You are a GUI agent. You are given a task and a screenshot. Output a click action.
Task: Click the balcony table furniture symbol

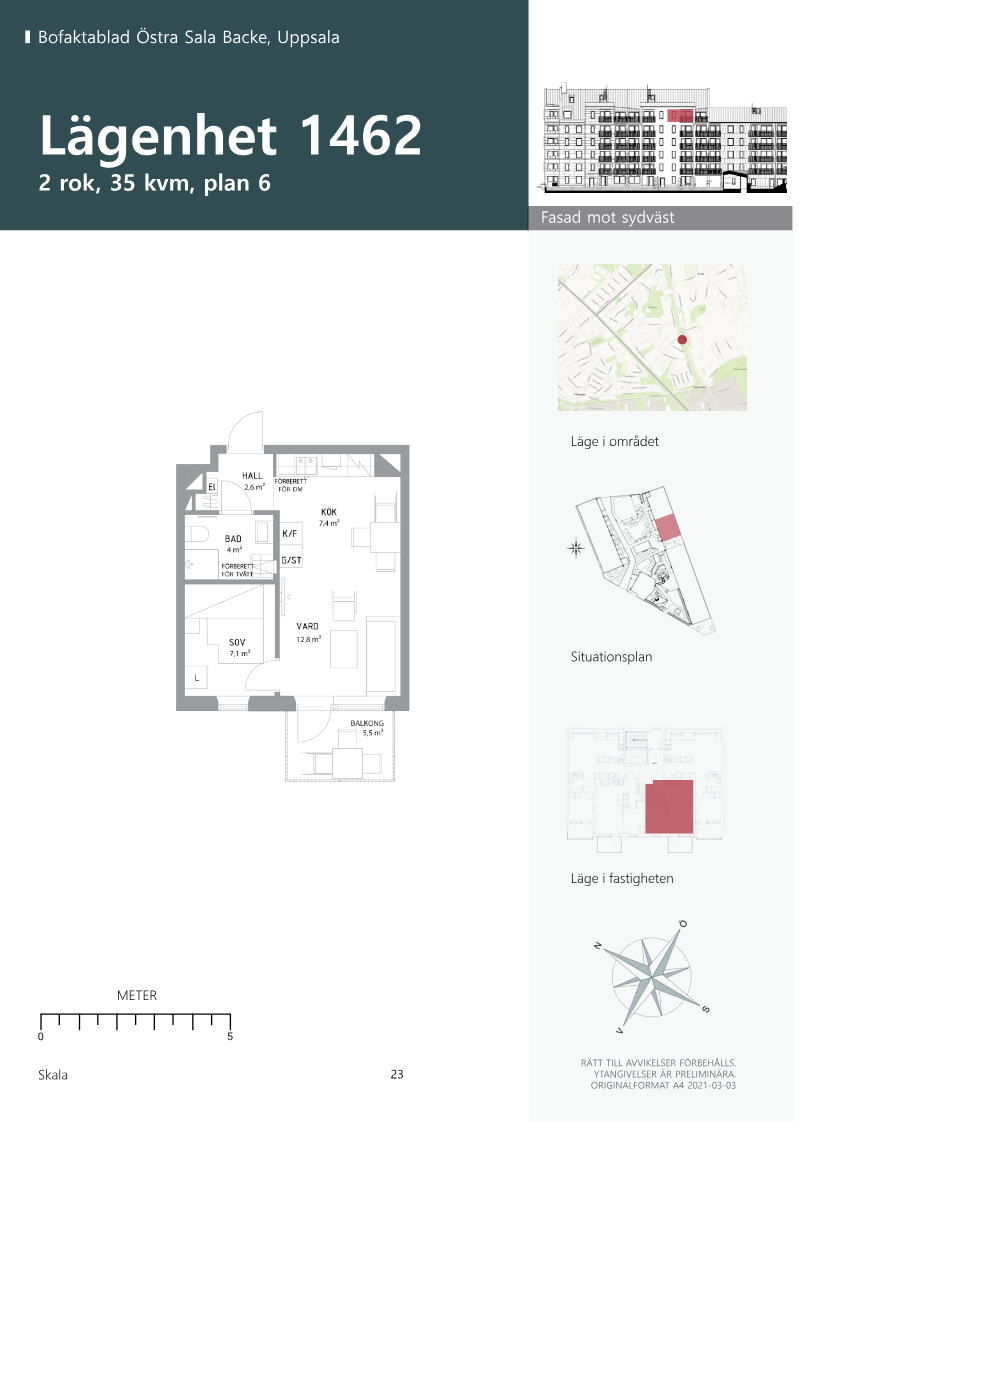tap(347, 763)
